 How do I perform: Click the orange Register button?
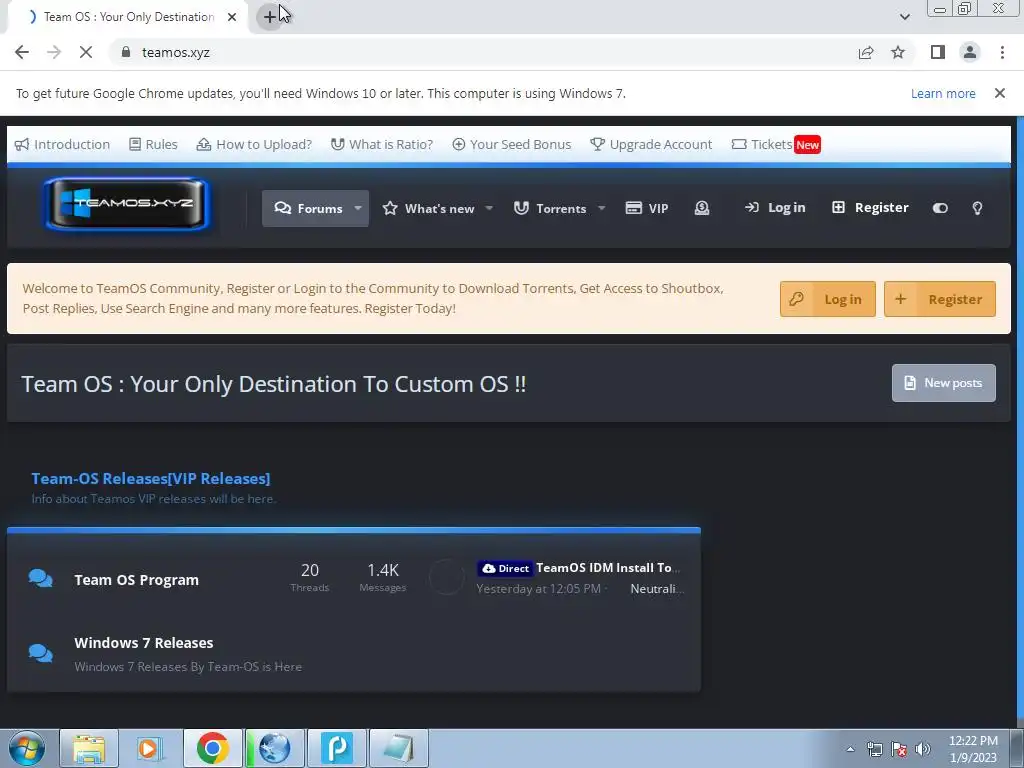click(x=940, y=299)
